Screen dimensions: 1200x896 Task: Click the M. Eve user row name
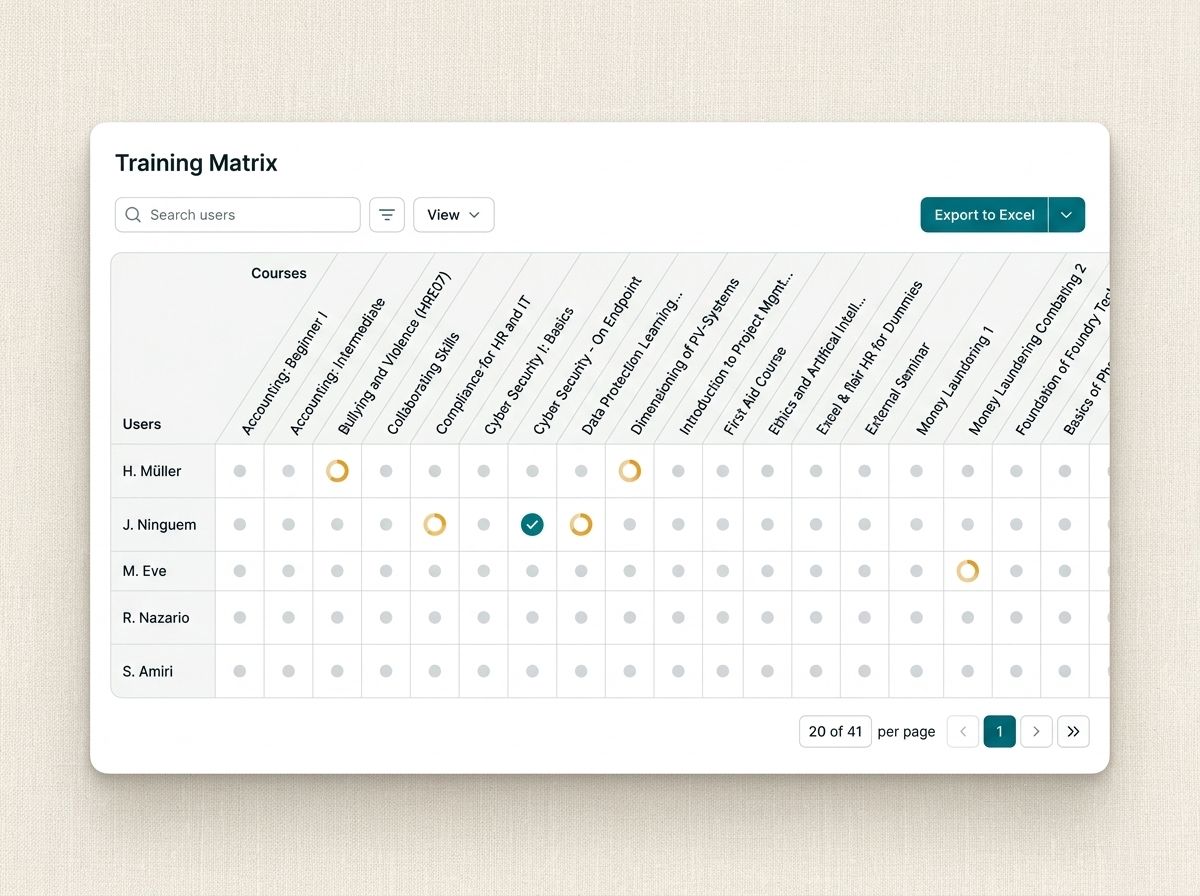click(144, 571)
